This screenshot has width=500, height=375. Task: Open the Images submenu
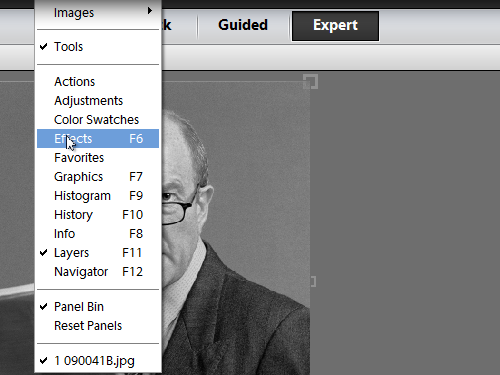tap(98, 13)
